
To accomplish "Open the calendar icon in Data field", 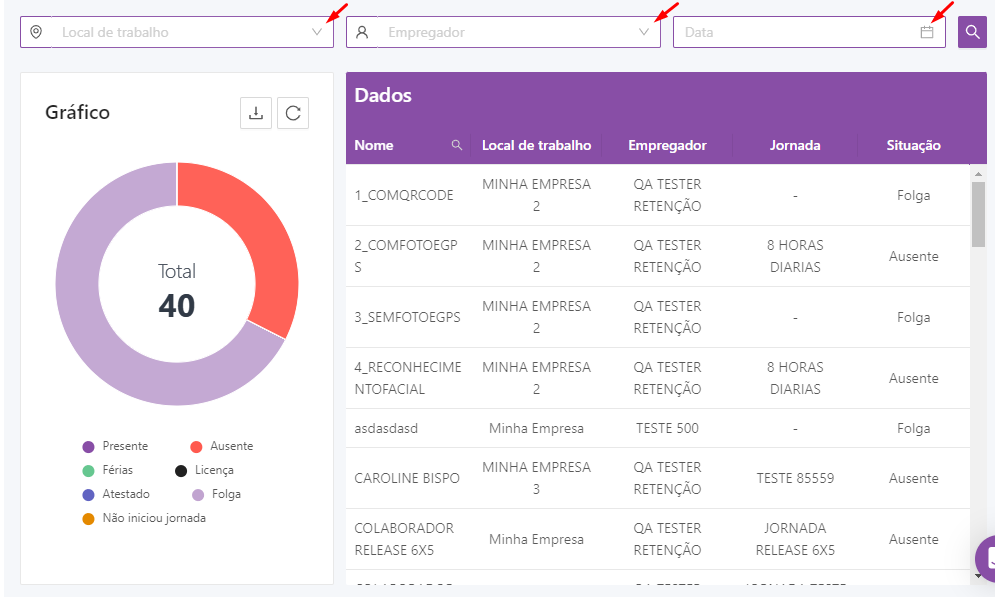I will tap(927, 32).
